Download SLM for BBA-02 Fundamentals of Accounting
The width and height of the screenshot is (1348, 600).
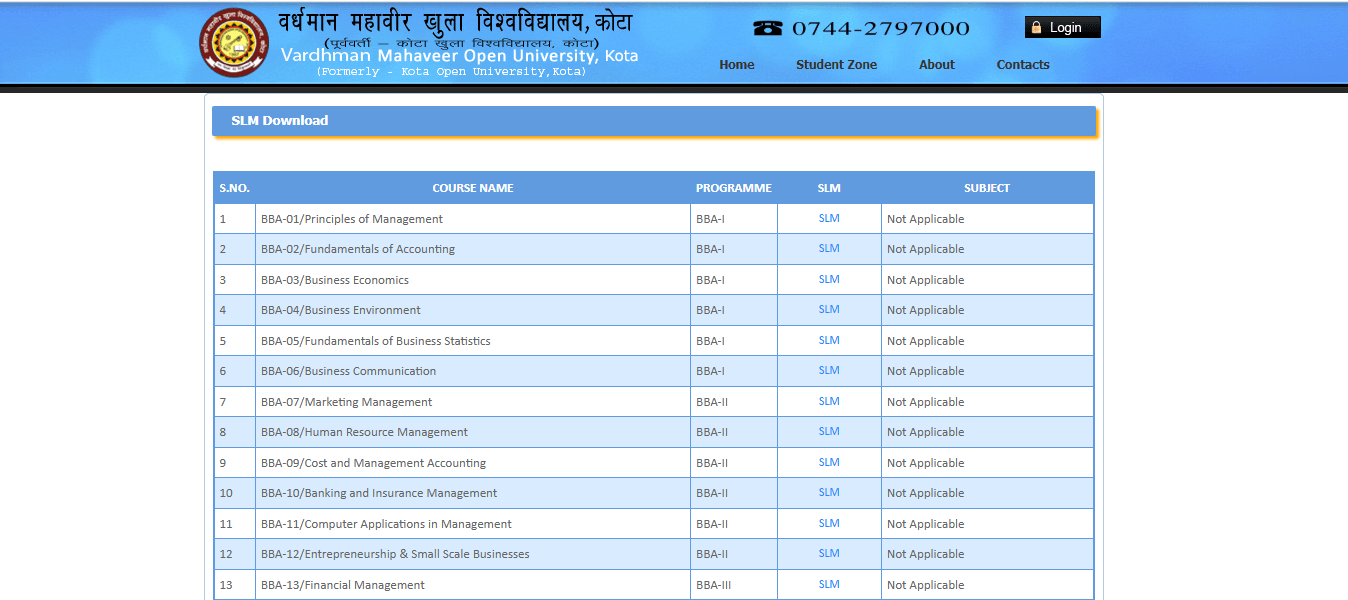(x=828, y=249)
